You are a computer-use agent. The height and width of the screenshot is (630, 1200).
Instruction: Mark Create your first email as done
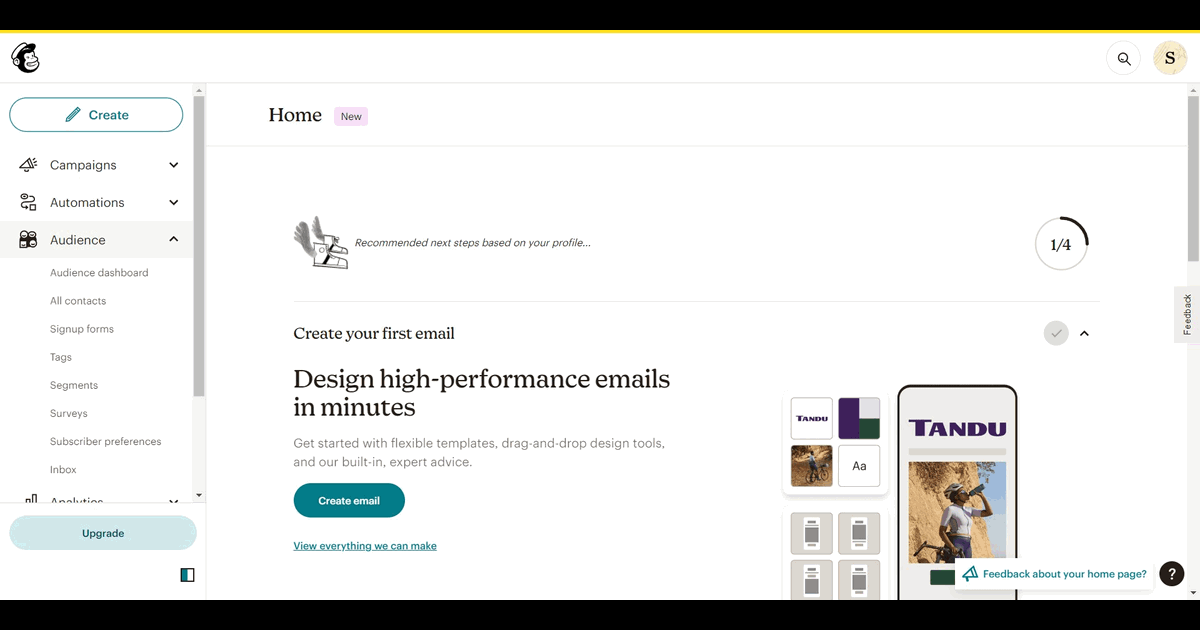coord(1056,333)
